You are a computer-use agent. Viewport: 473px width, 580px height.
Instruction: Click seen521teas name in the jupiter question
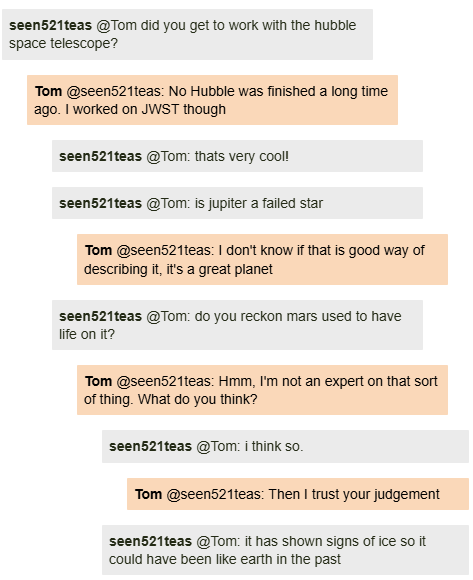point(100,203)
